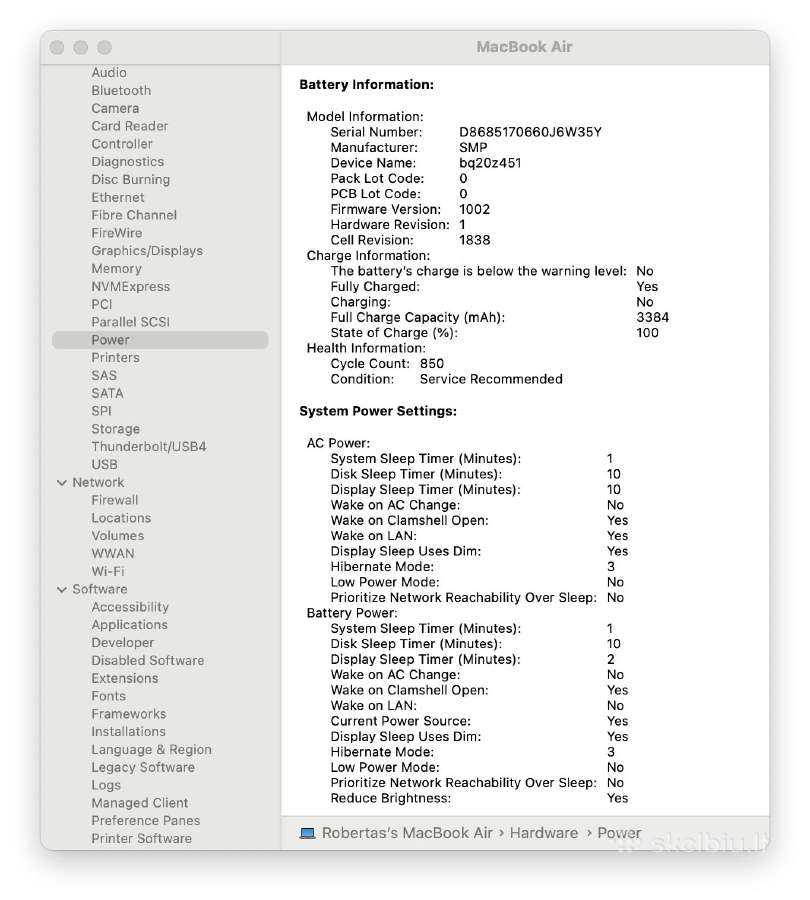Open Frameworks entry
The height and width of the screenshot is (900, 810).
129,714
